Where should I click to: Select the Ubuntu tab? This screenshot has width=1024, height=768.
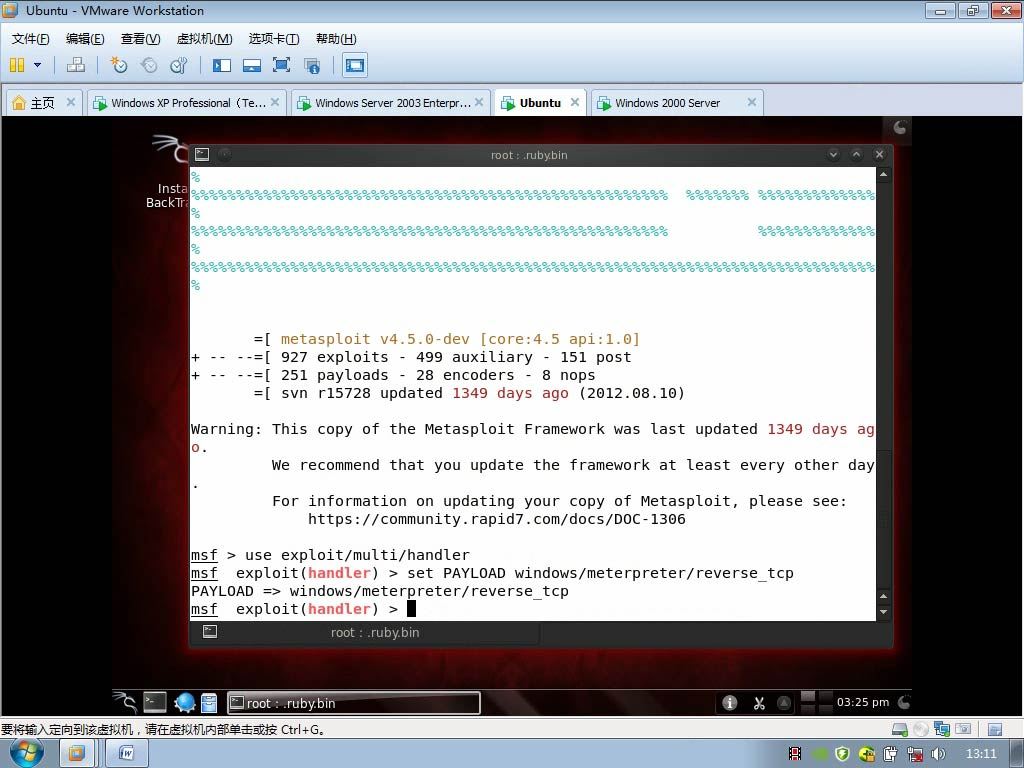(x=540, y=103)
